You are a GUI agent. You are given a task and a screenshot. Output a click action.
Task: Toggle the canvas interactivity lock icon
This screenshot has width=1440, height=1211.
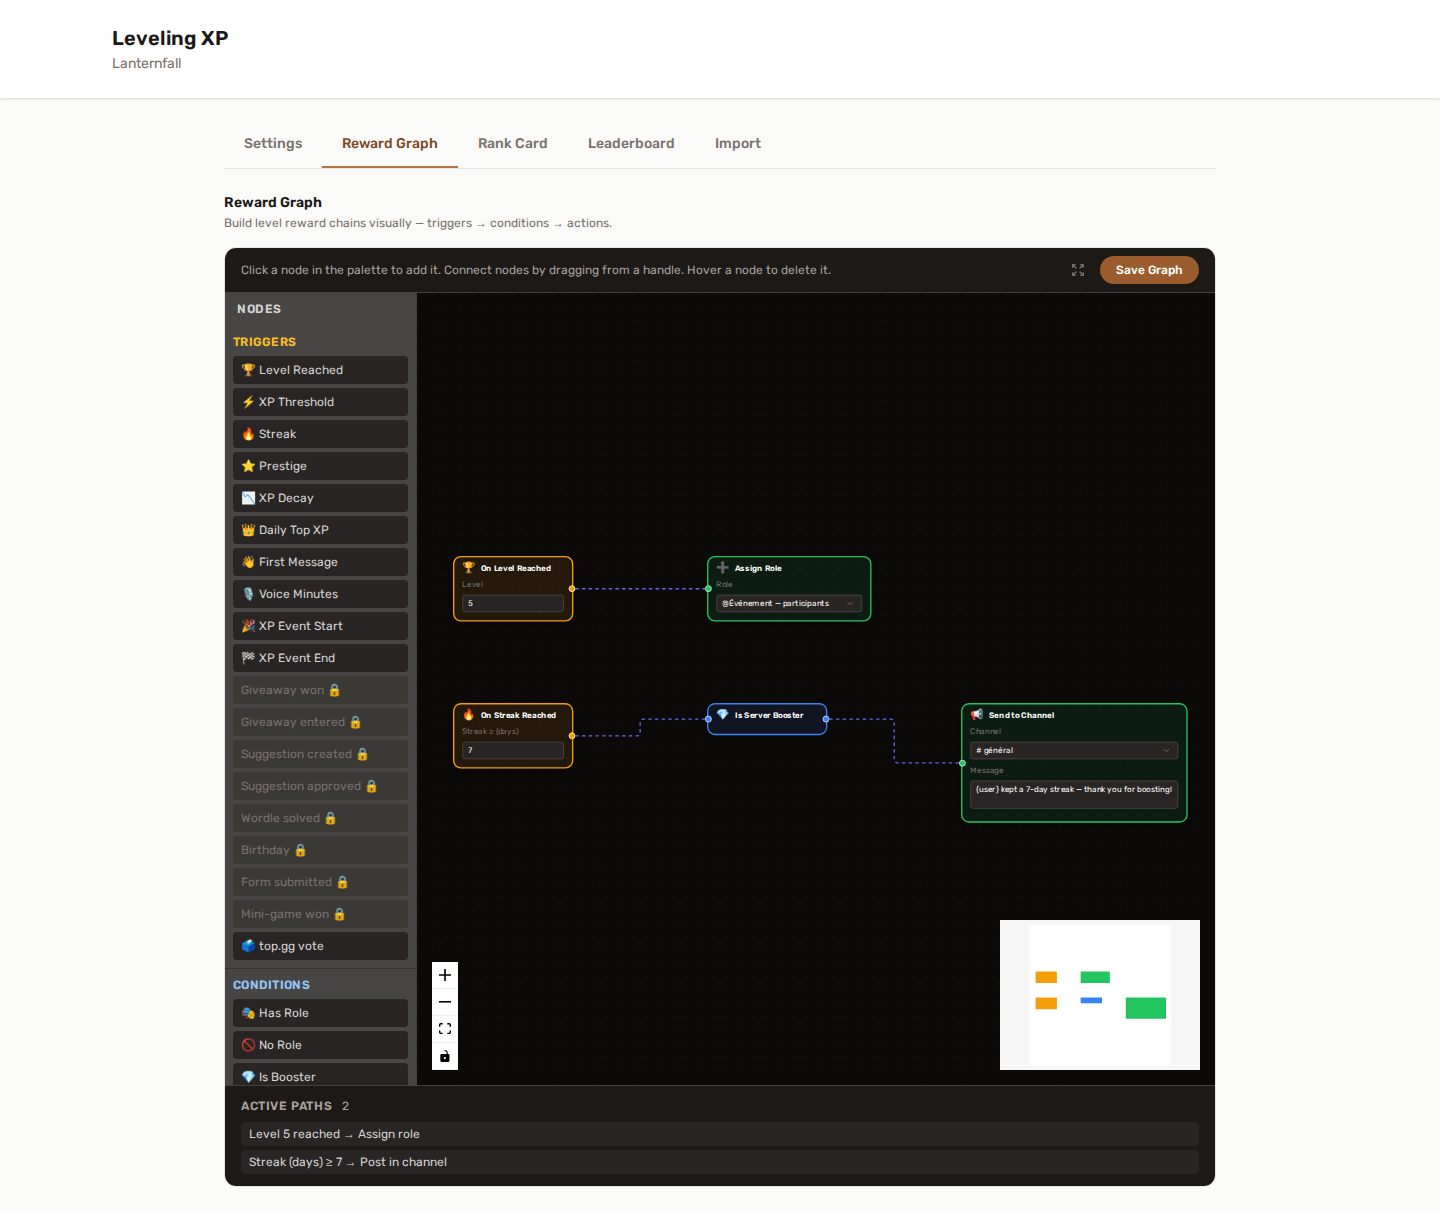coord(445,1056)
